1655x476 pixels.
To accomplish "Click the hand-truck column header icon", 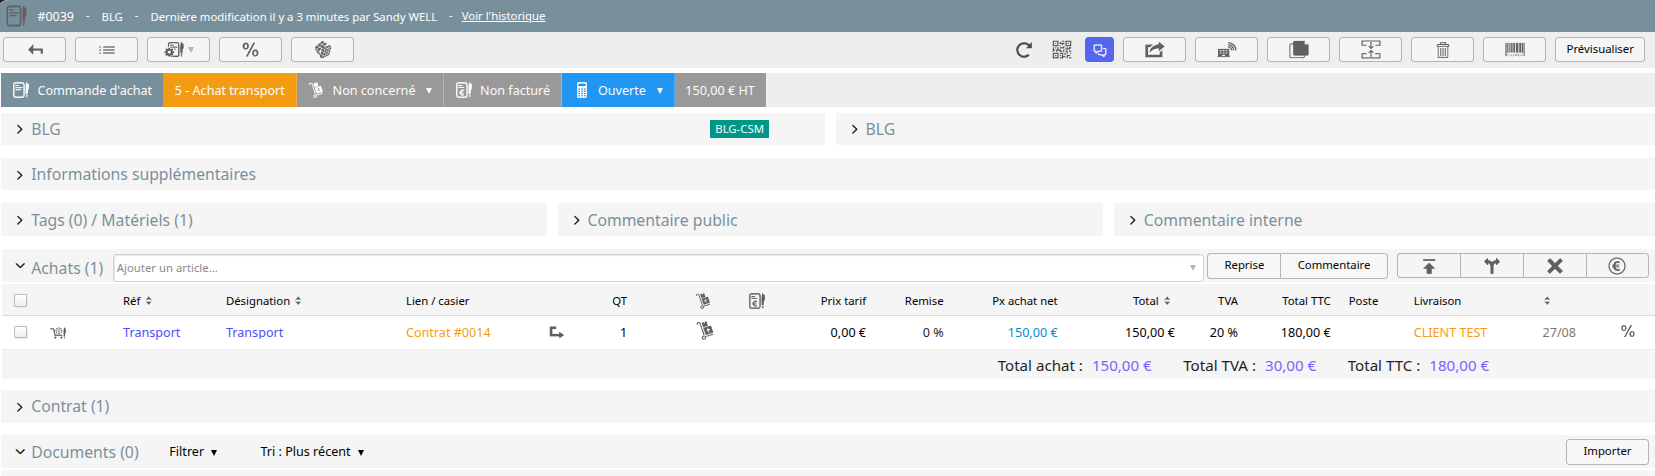I will click(x=703, y=300).
